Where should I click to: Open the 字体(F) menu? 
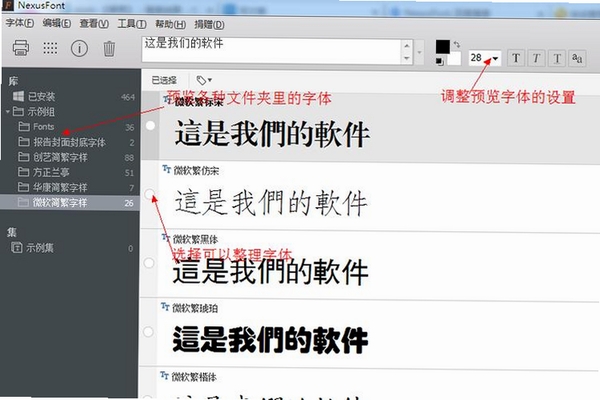coord(20,23)
